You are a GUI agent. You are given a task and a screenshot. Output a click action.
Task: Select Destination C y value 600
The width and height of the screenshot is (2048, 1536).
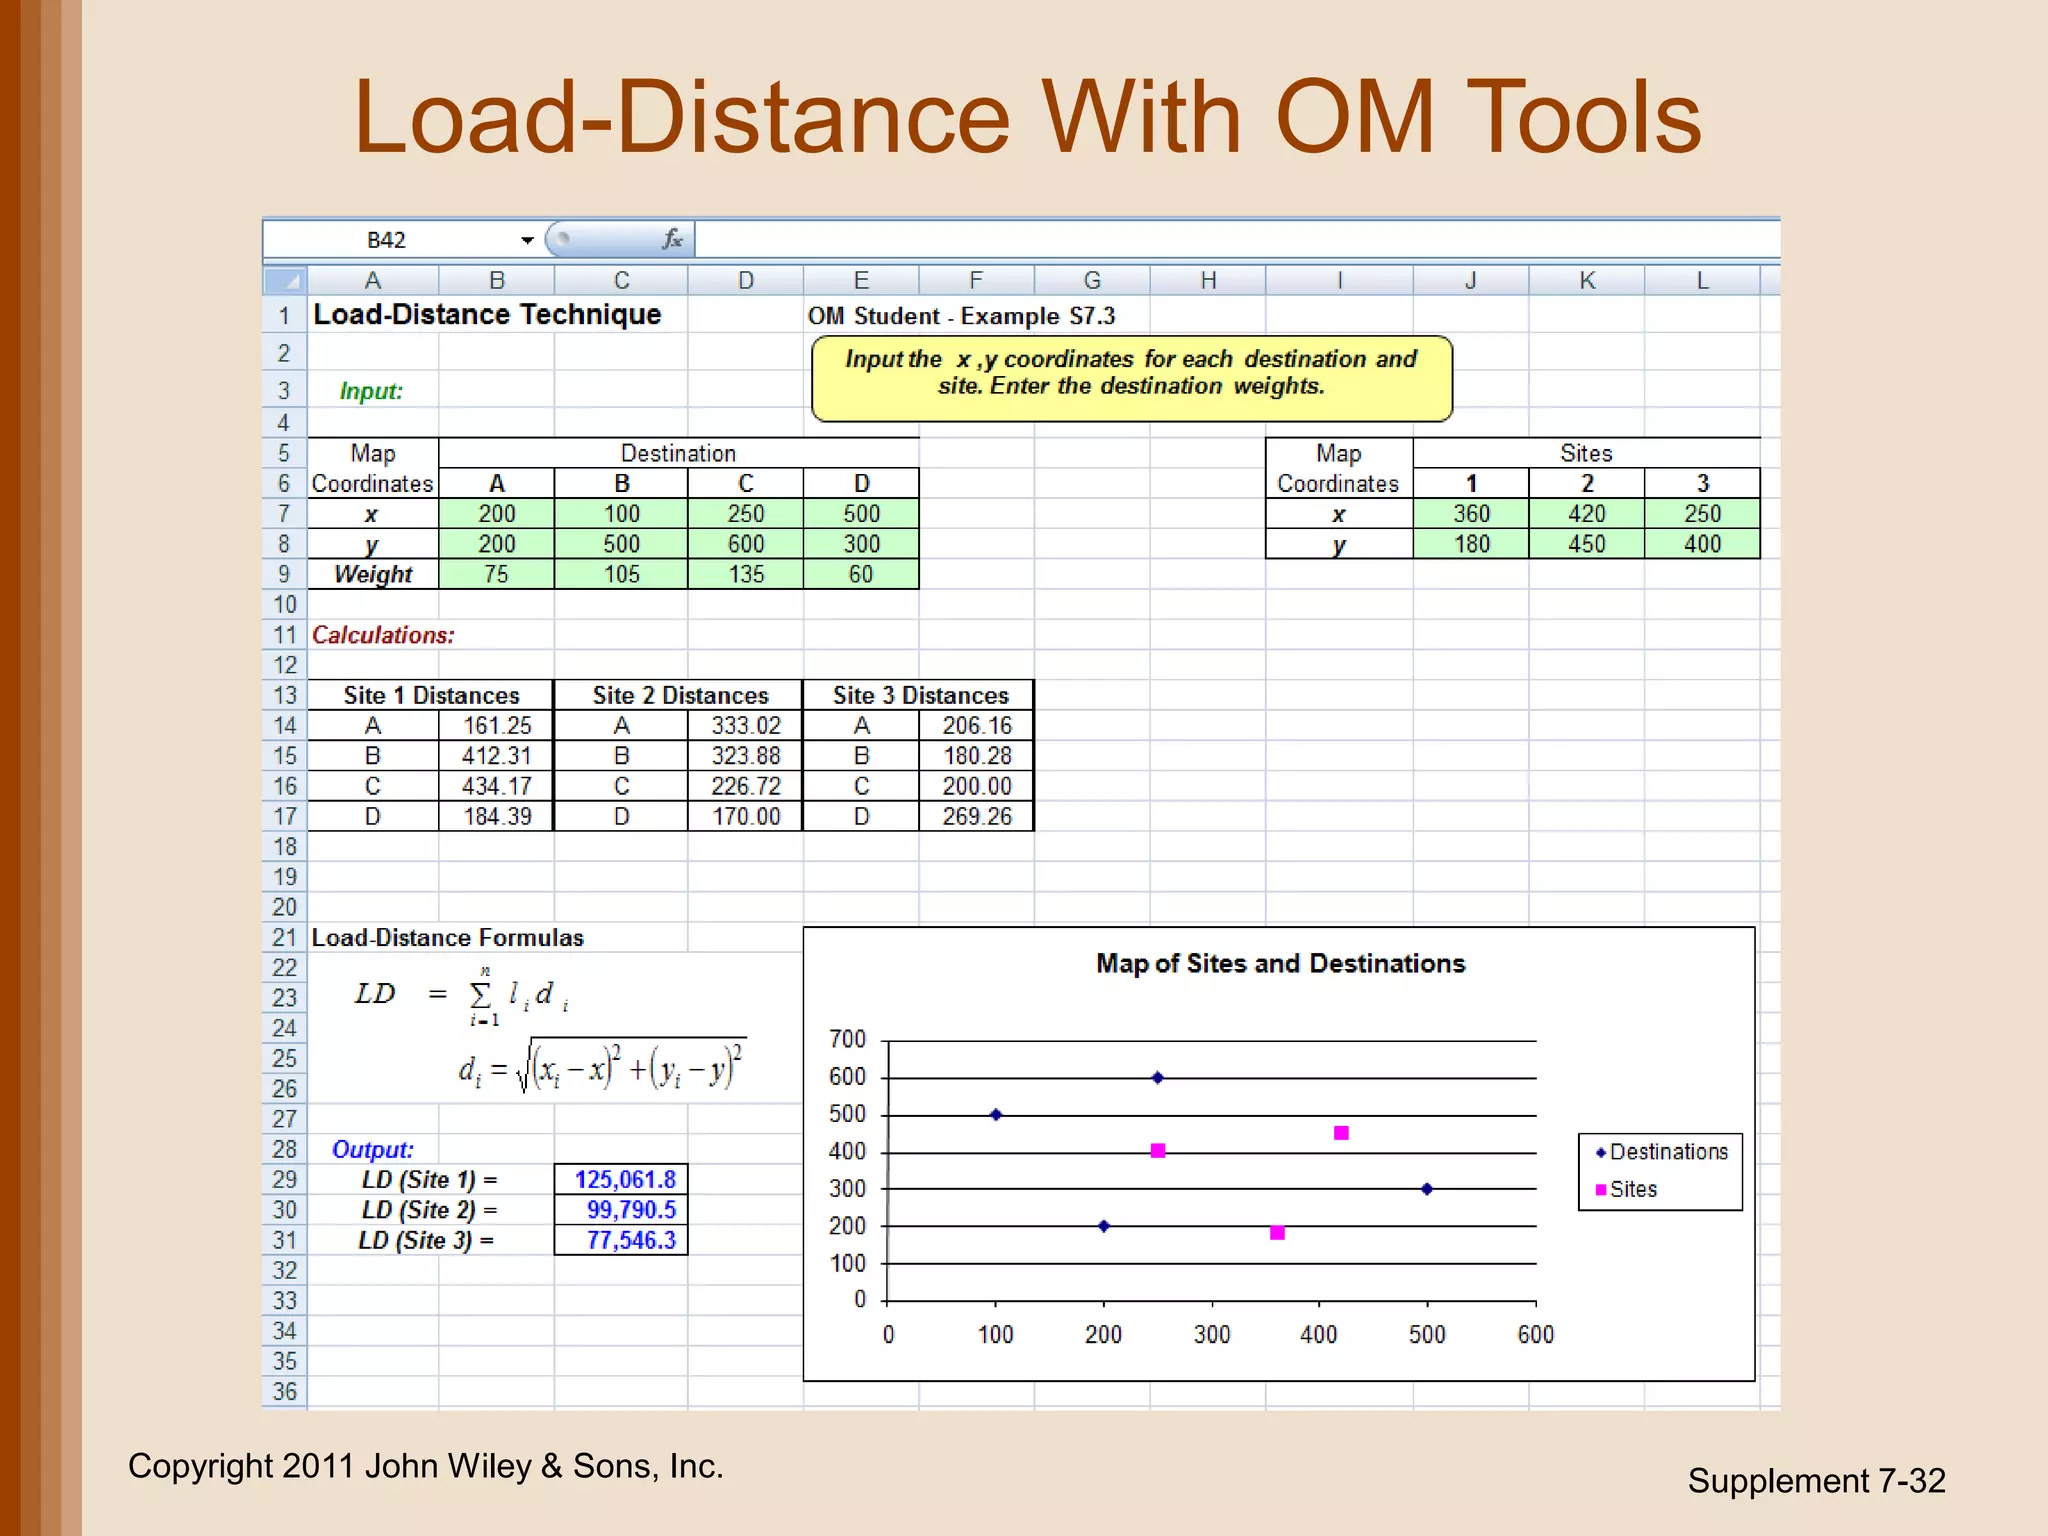[x=746, y=544]
